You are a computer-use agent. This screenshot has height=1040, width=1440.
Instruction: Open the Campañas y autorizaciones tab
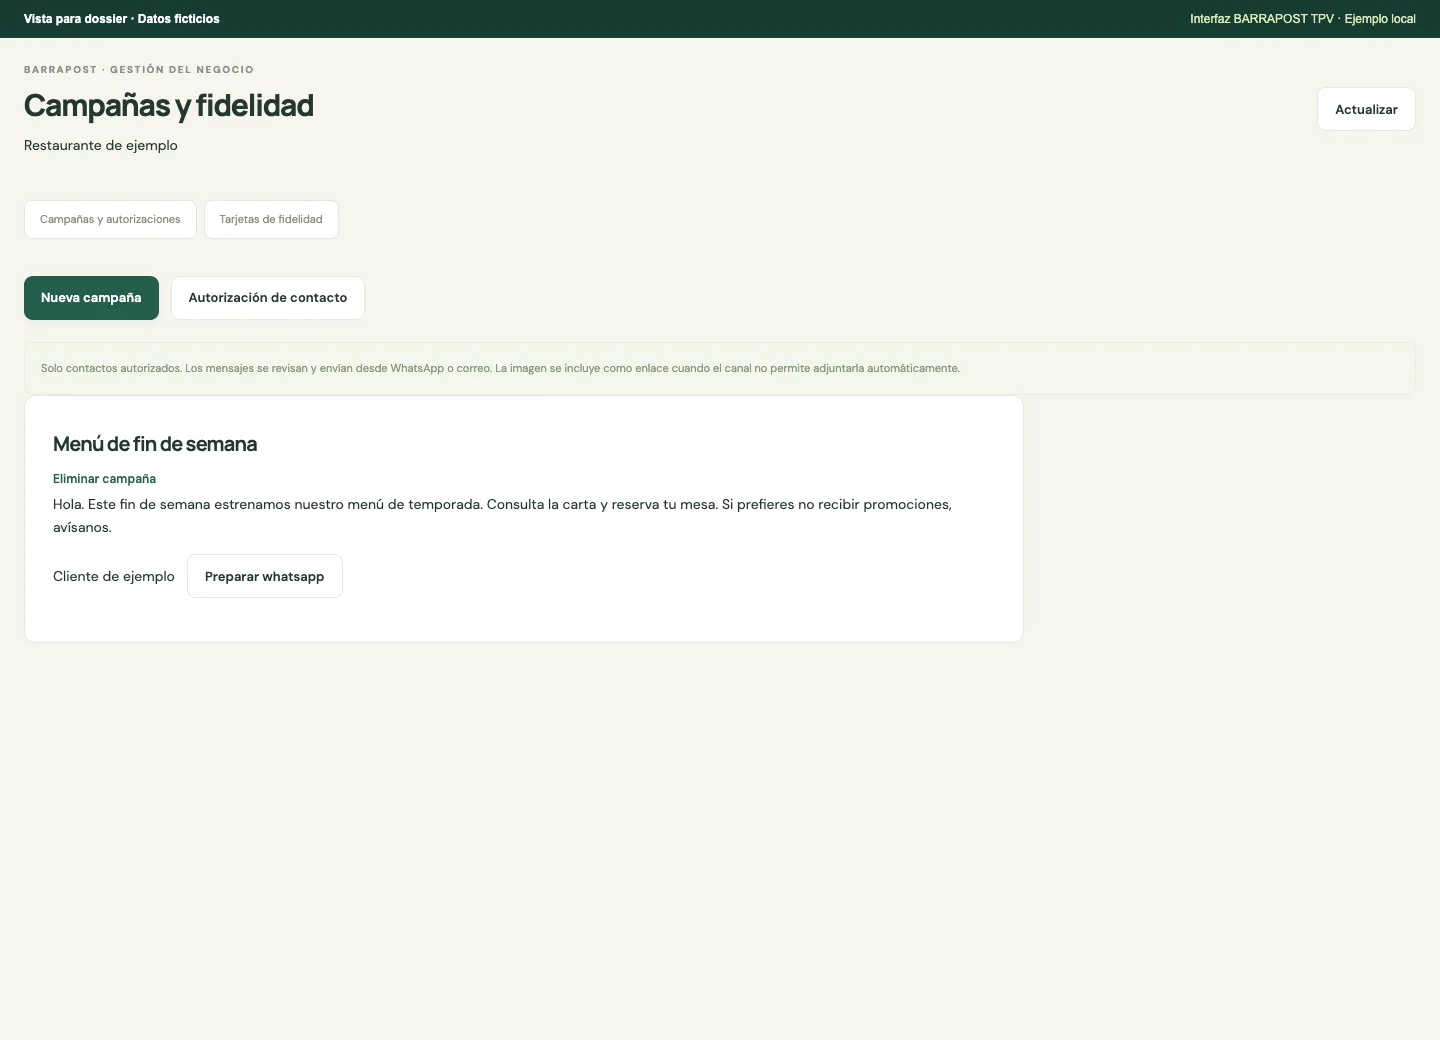(110, 219)
